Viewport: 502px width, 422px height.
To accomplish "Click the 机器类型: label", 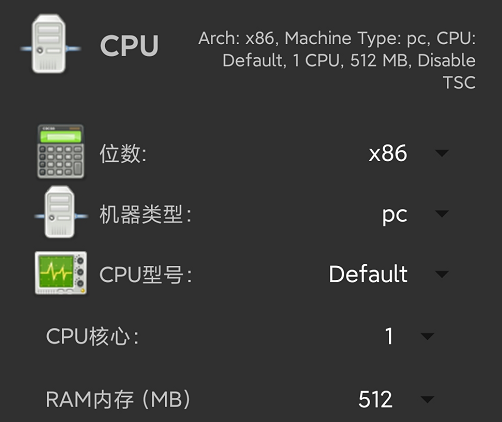I will [x=145, y=214].
